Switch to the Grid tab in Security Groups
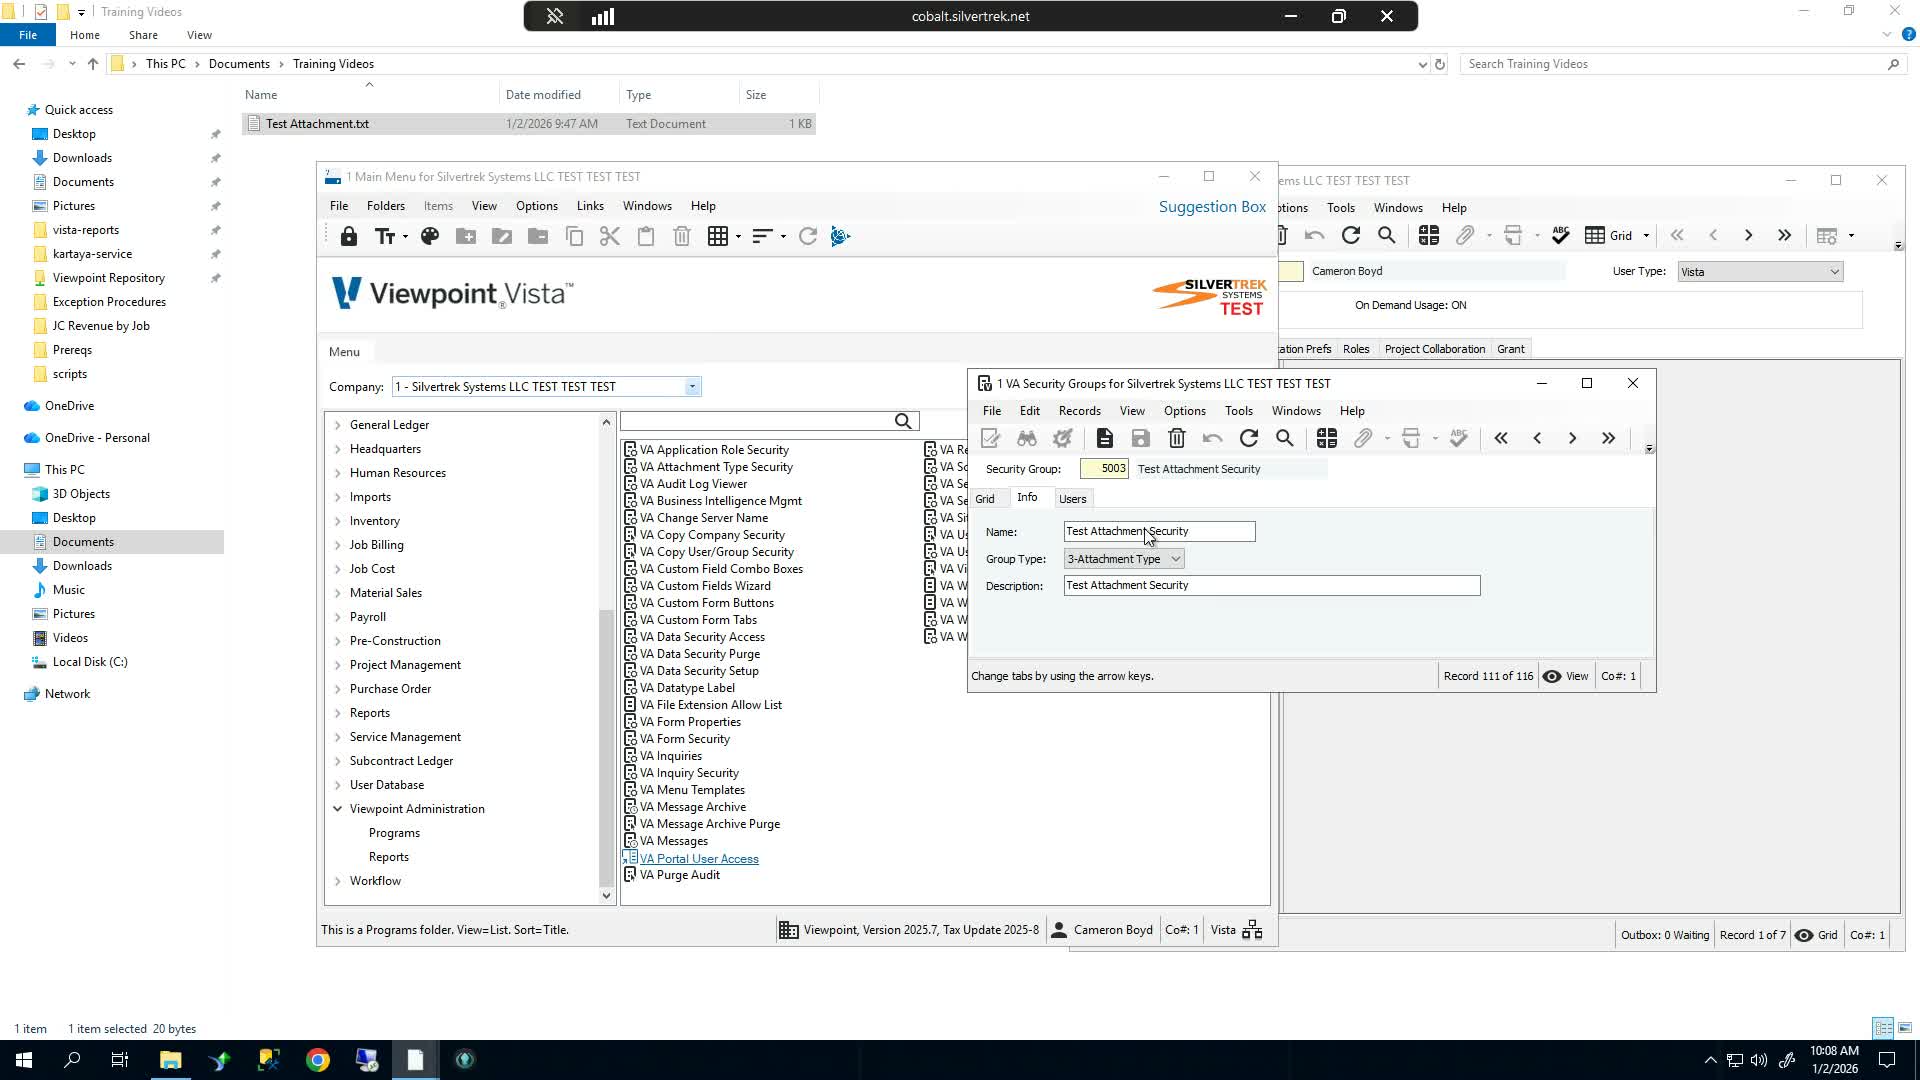 tap(985, 499)
